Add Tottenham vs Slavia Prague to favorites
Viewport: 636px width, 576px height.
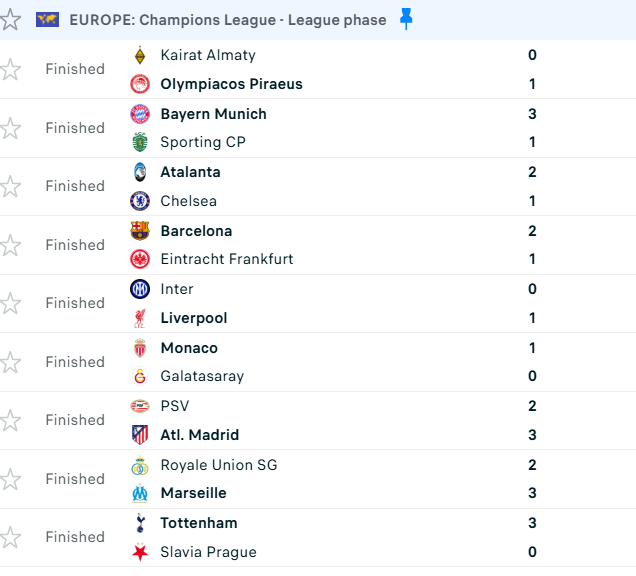point(10,537)
